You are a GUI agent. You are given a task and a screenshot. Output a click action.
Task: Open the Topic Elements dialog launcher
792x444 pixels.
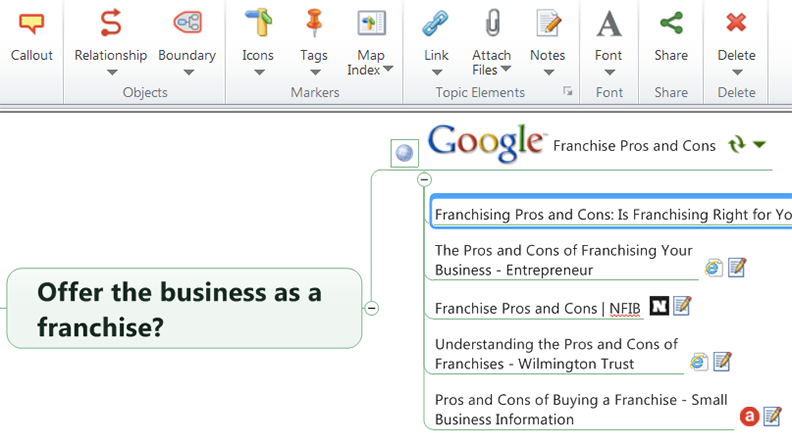[x=568, y=92]
